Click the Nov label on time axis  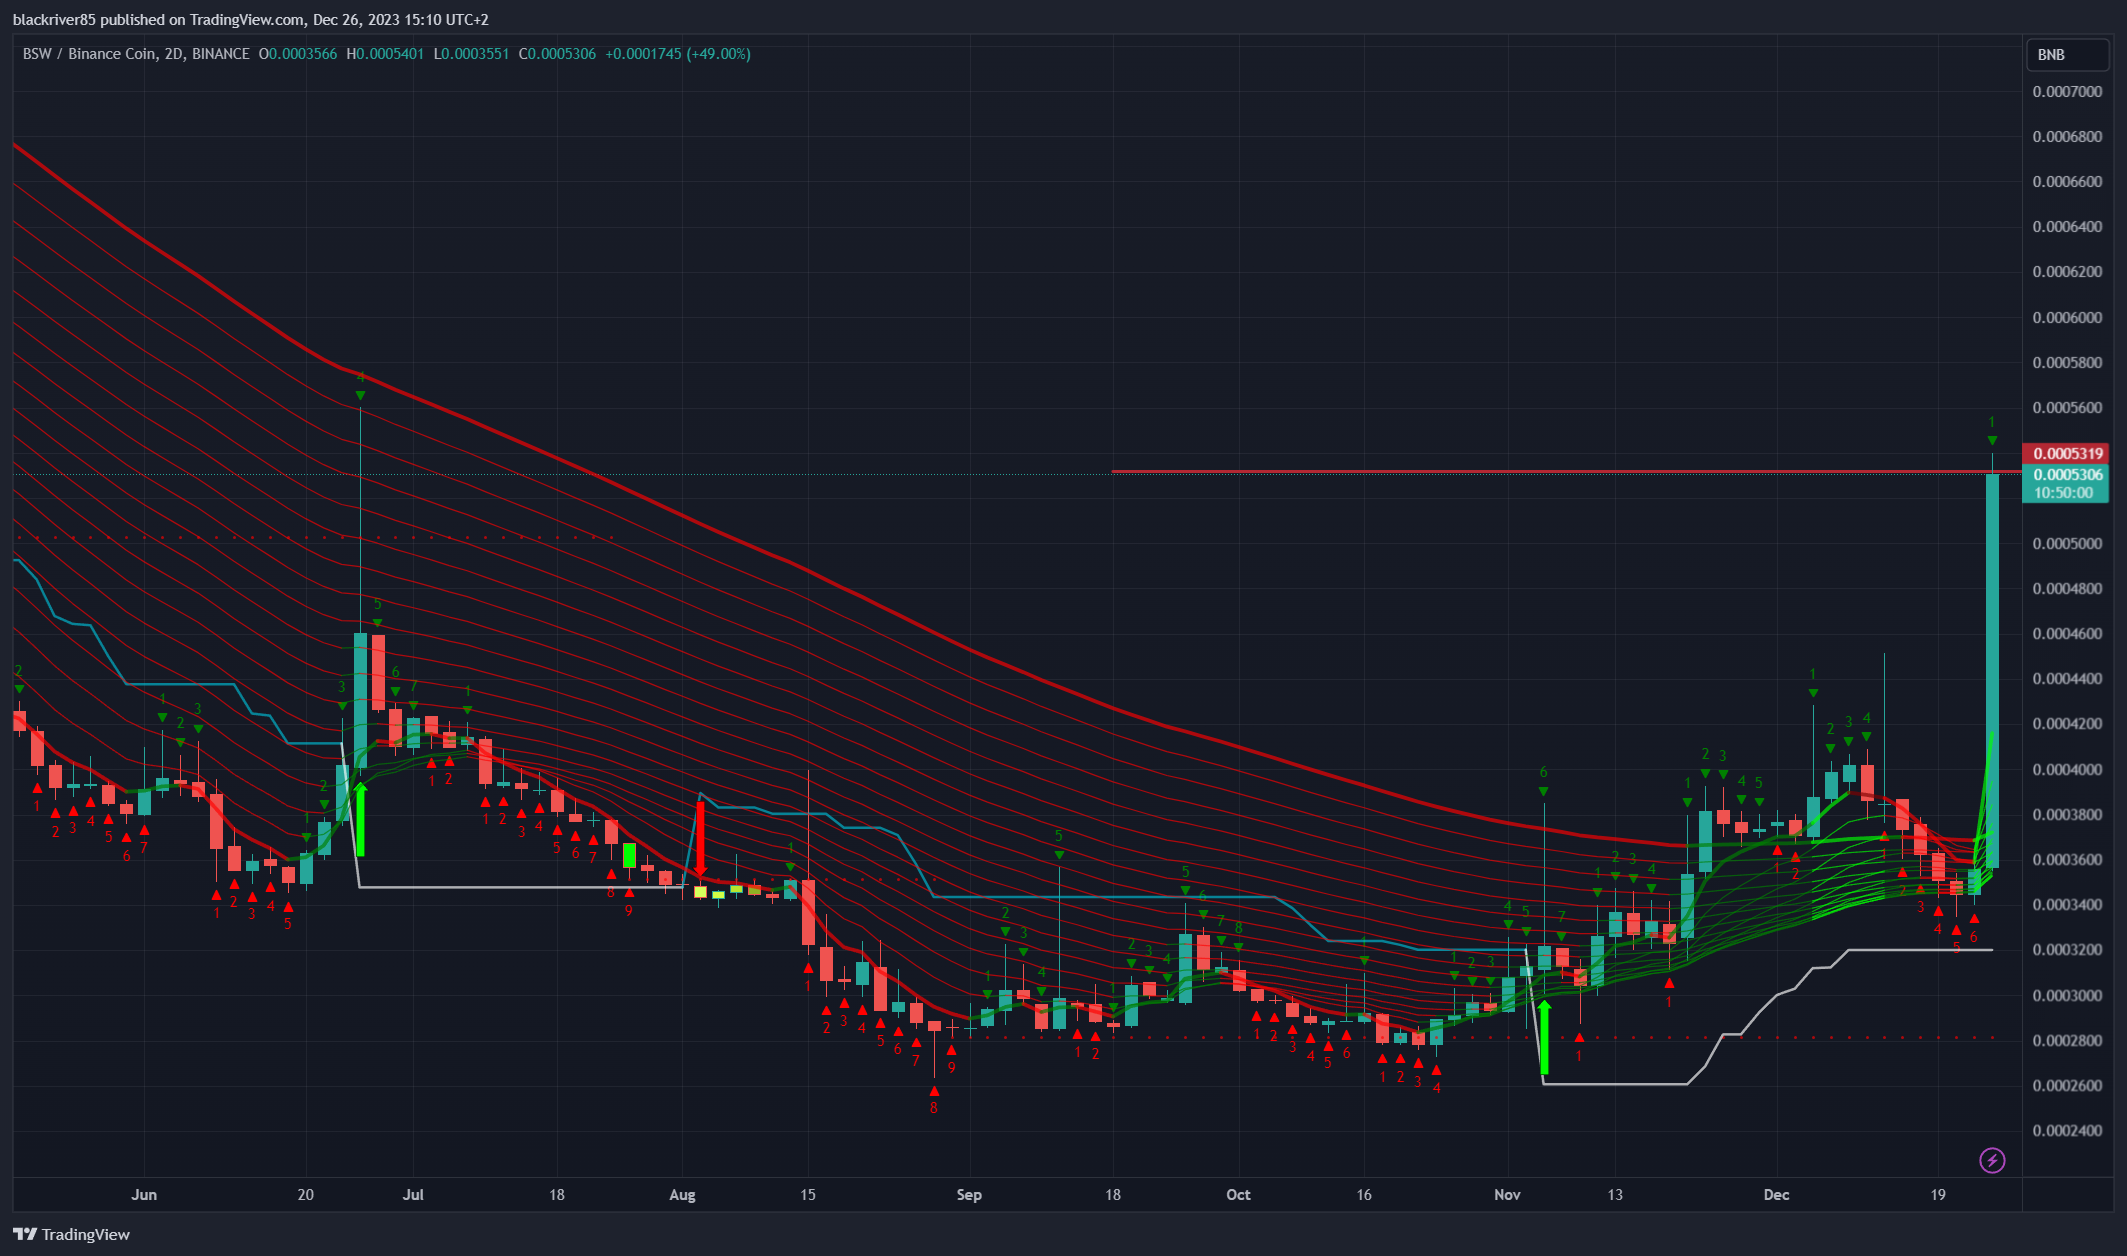click(1507, 1195)
